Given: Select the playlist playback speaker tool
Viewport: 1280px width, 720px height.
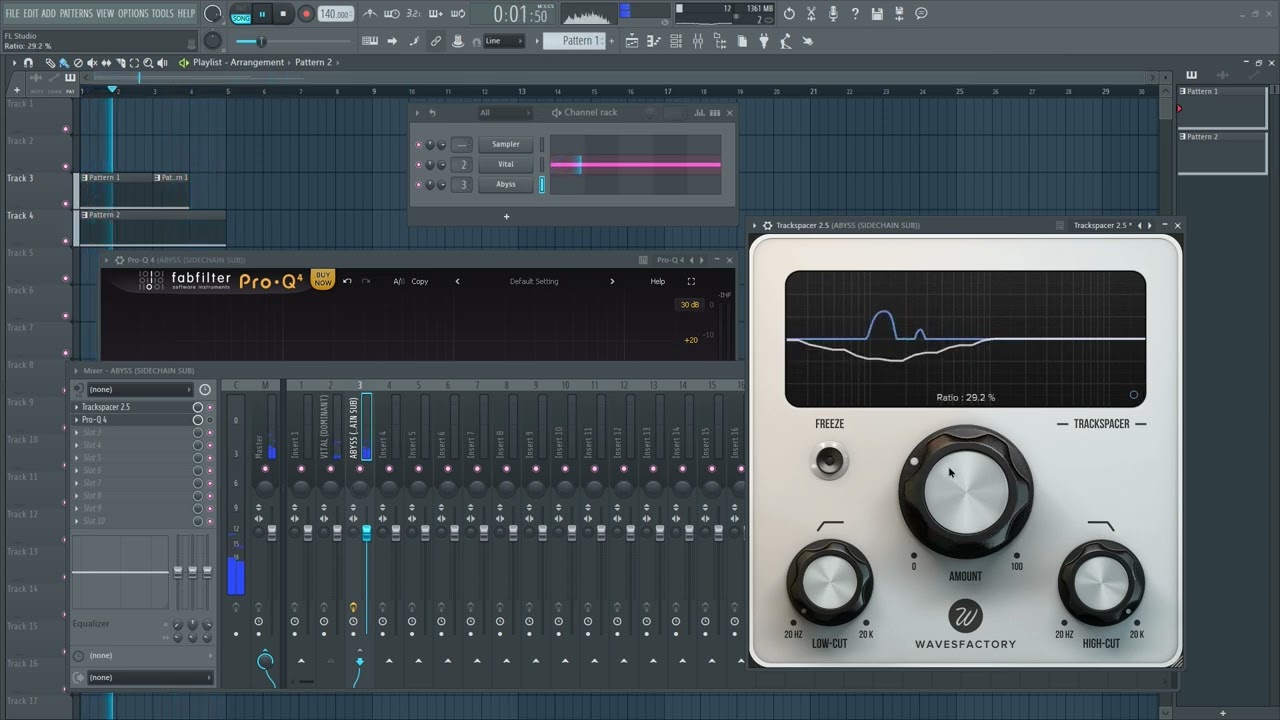Looking at the screenshot, I should (162, 62).
